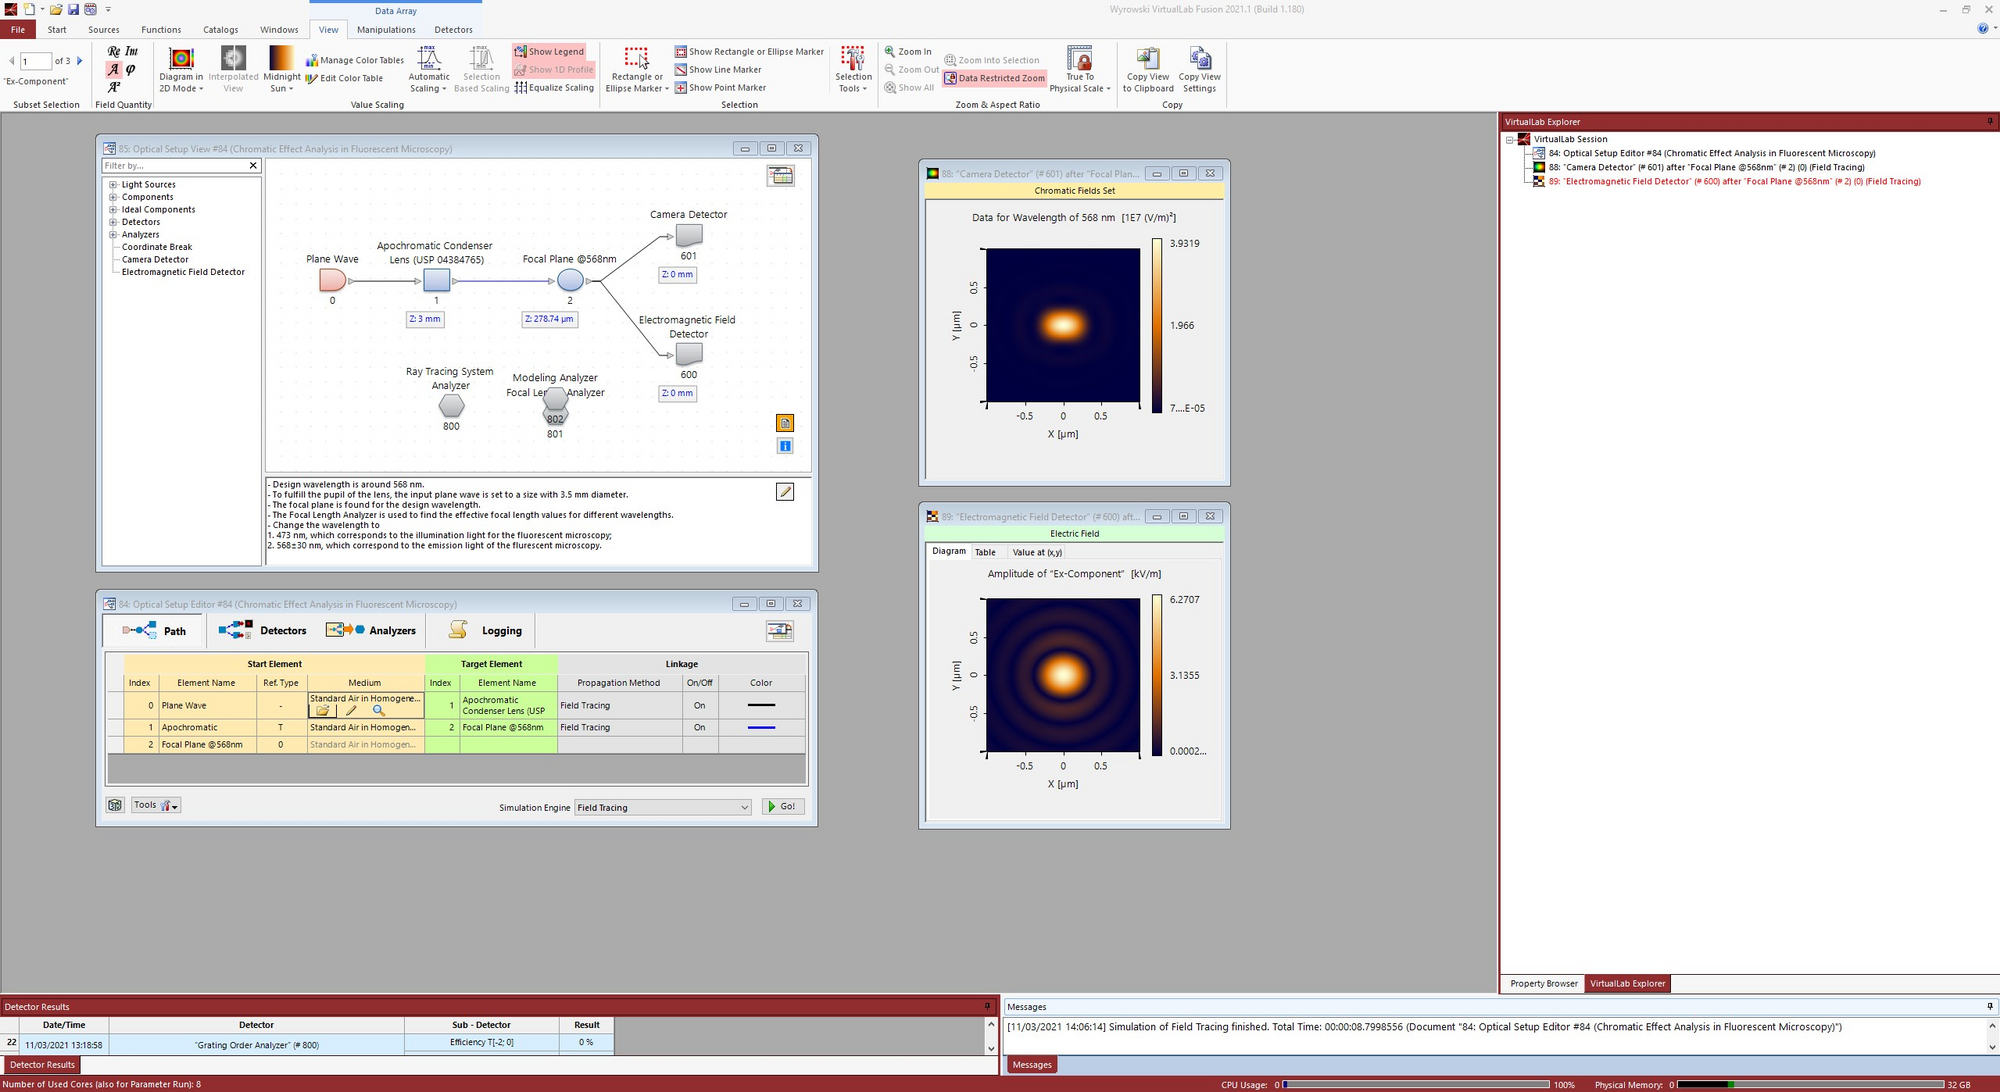Open the Analyzers page in Optical Setup Editor

tap(371, 631)
